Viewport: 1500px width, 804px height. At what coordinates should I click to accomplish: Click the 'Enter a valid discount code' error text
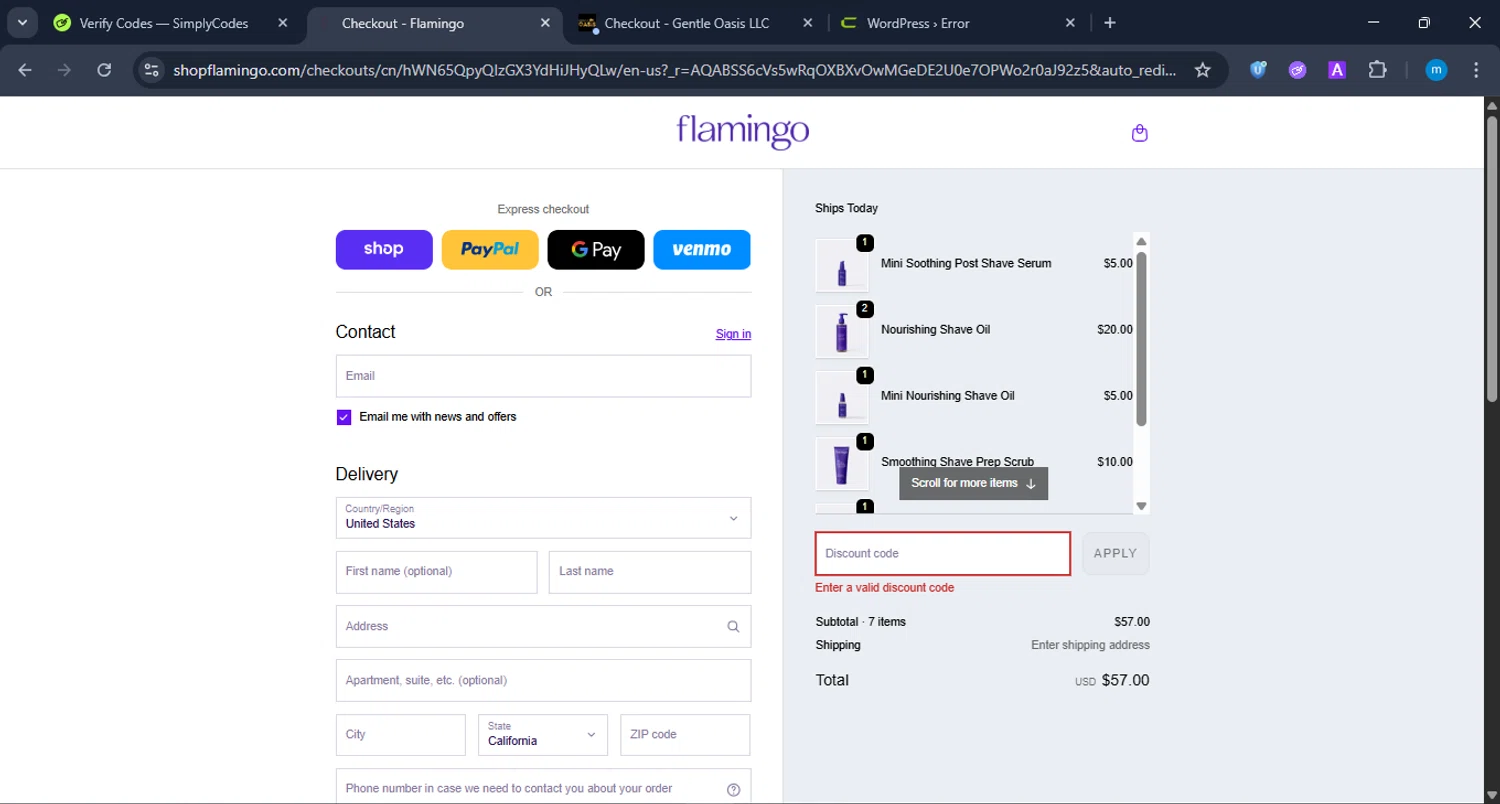click(884, 588)
